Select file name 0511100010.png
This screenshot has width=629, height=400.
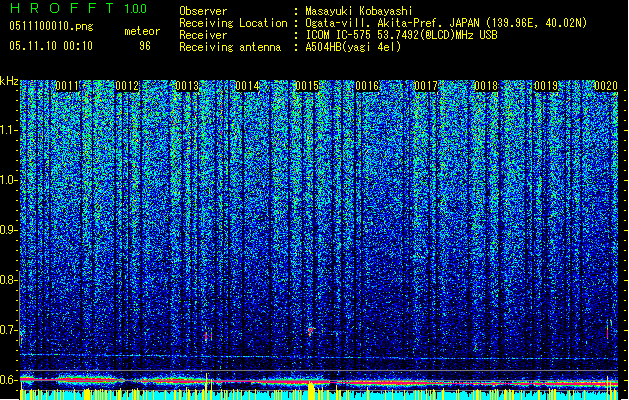coord(51,26)
